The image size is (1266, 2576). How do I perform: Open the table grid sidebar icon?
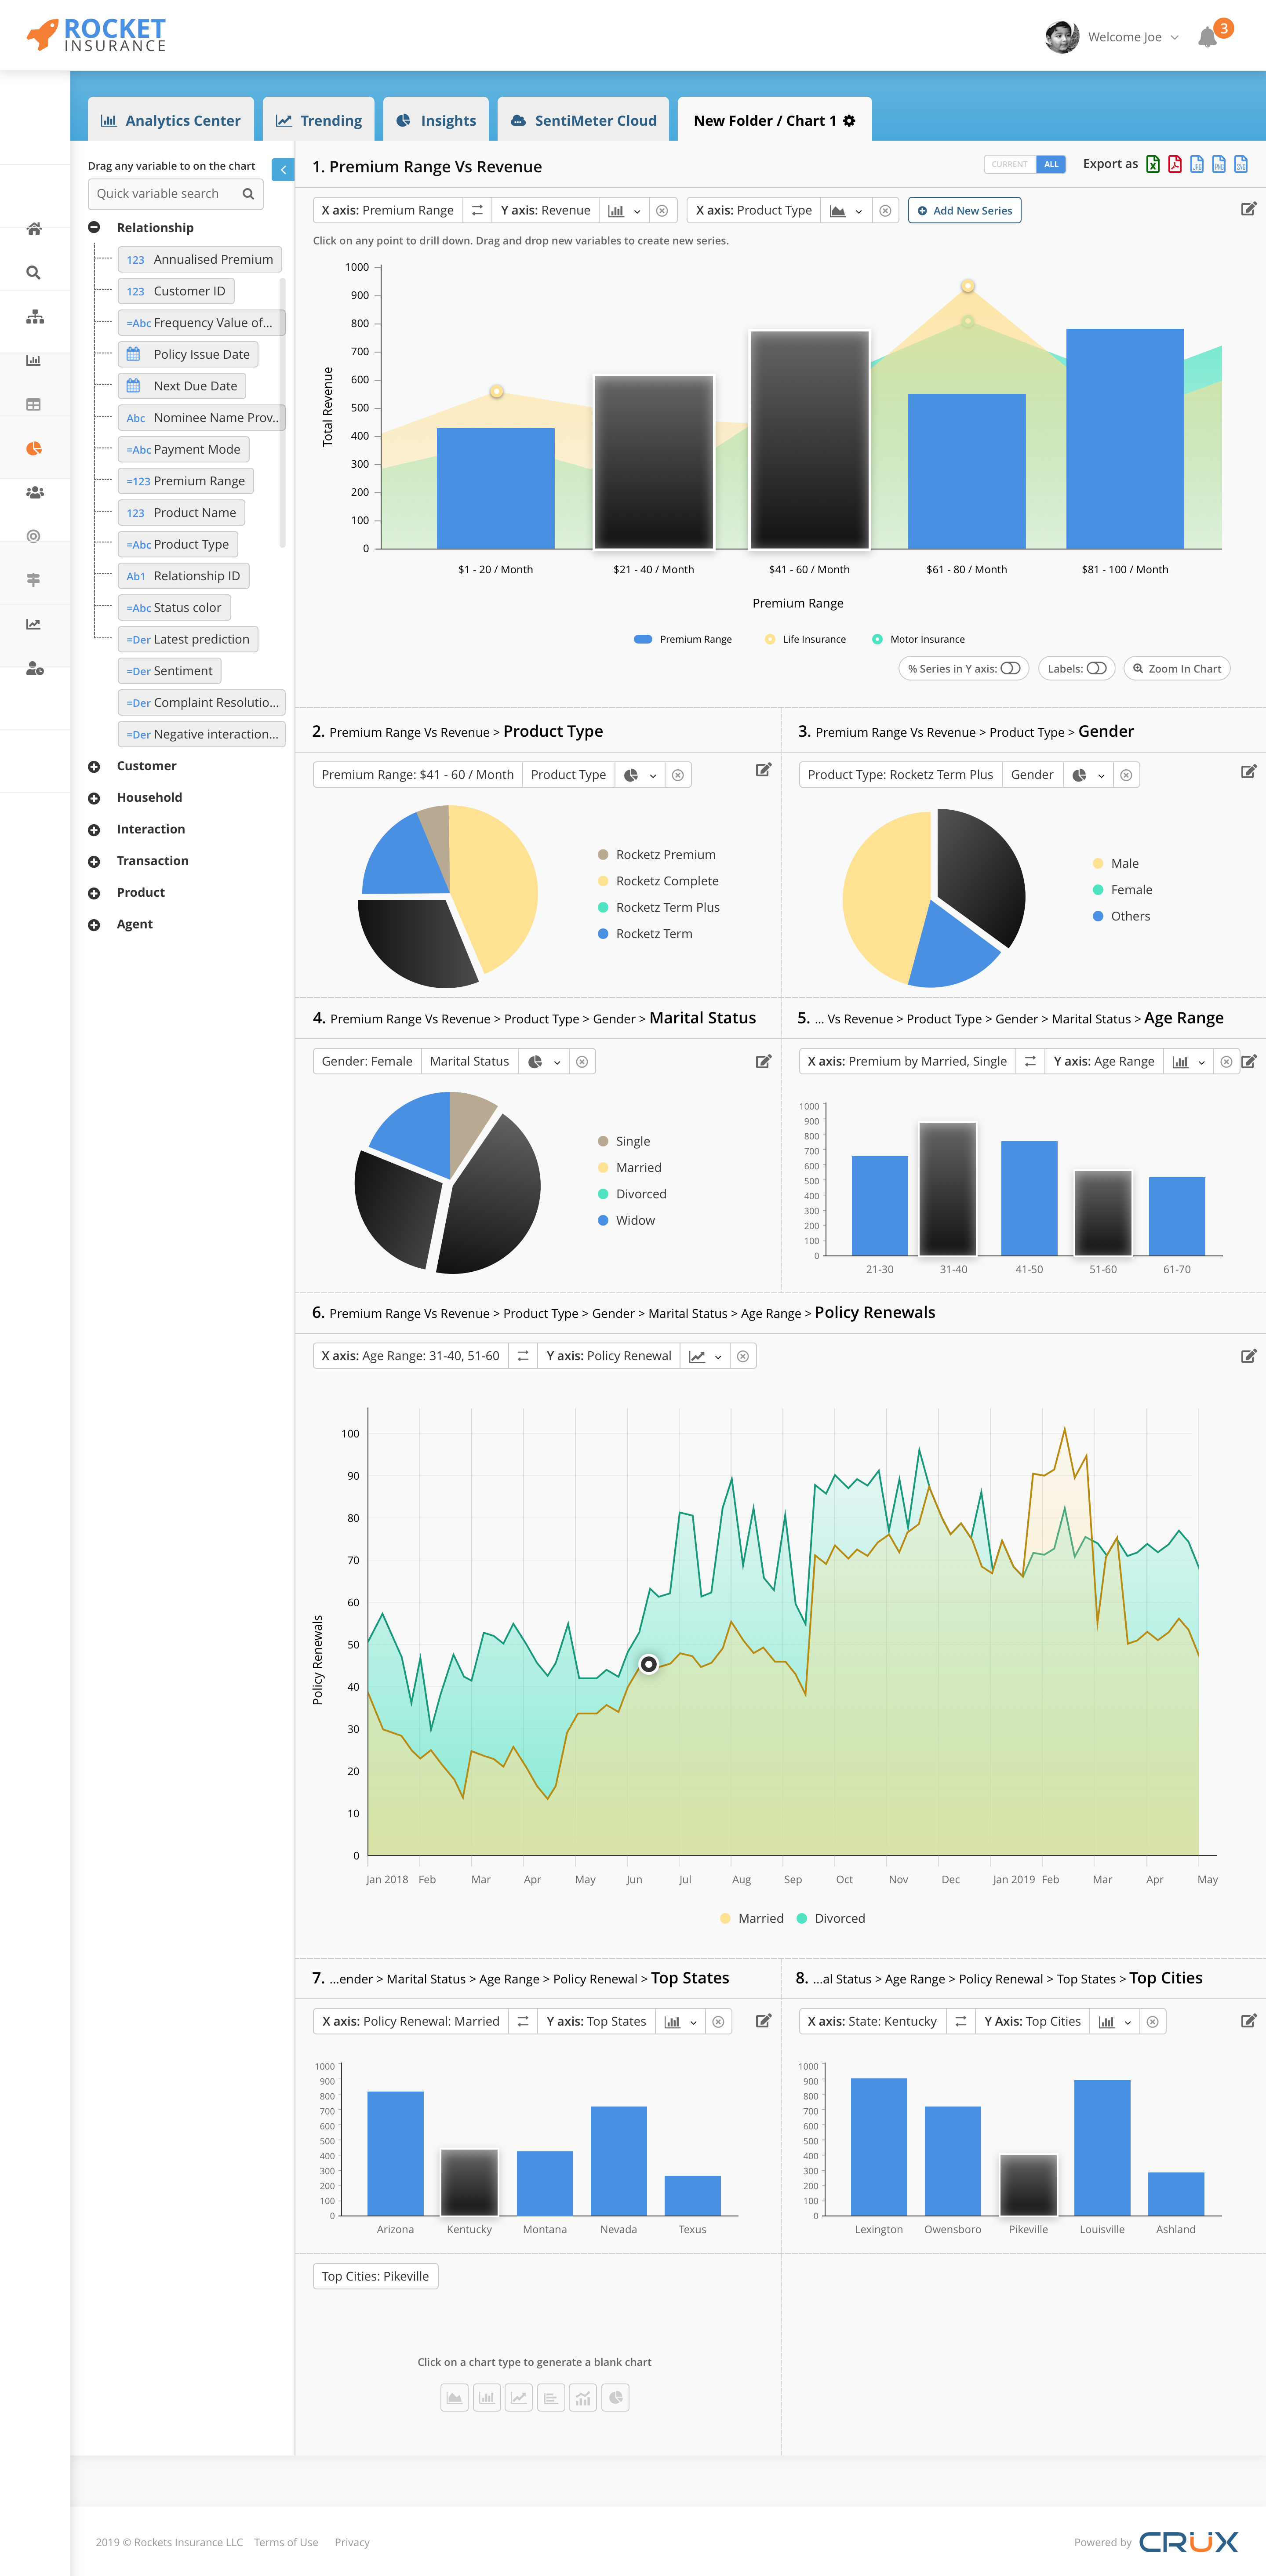34,405
